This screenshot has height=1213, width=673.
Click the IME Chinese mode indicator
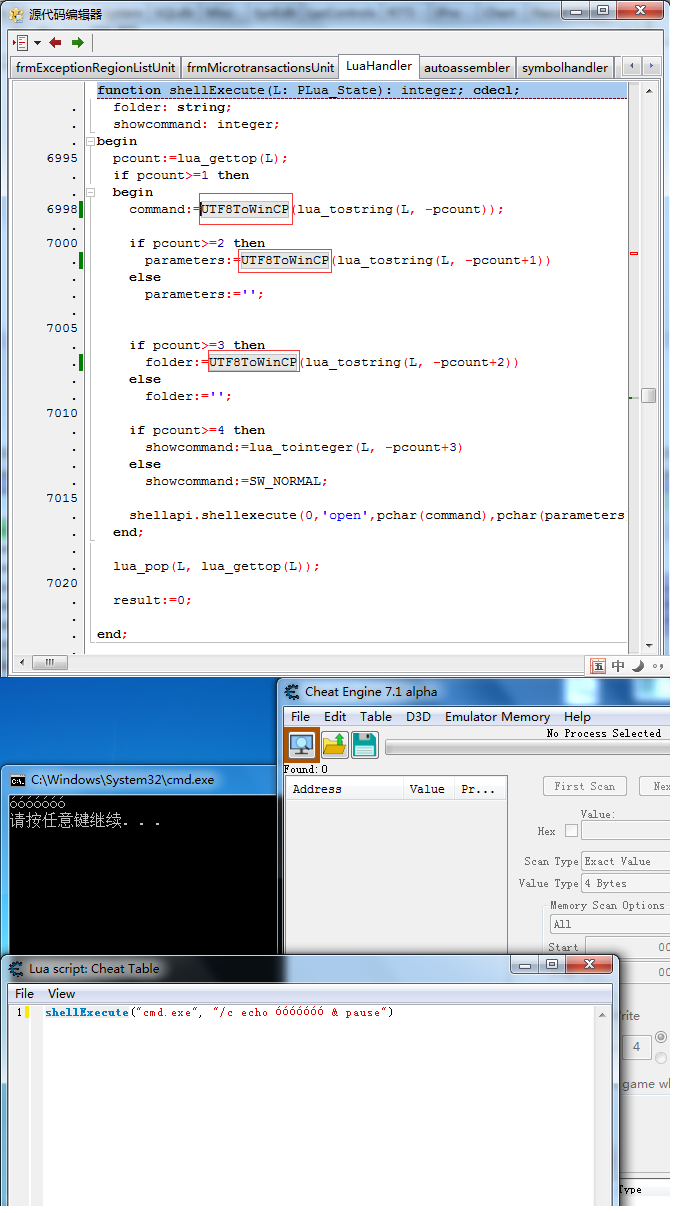click(618, 666)
